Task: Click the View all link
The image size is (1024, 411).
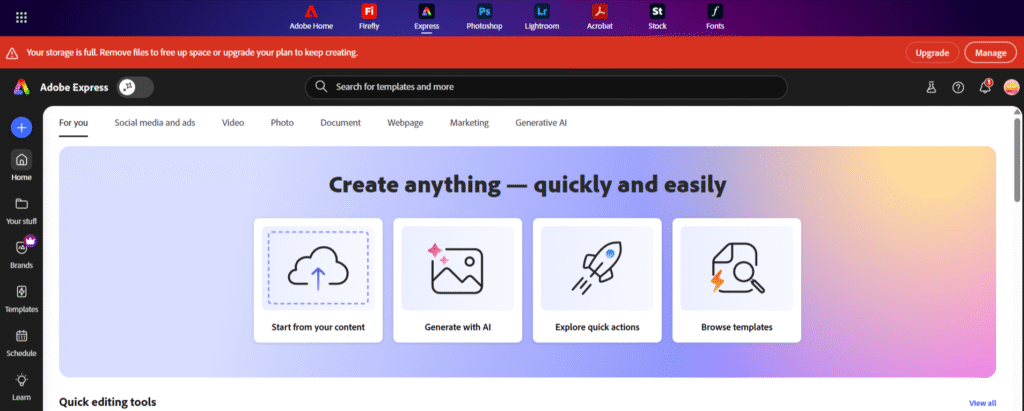Action: click(x=982, y=403)
